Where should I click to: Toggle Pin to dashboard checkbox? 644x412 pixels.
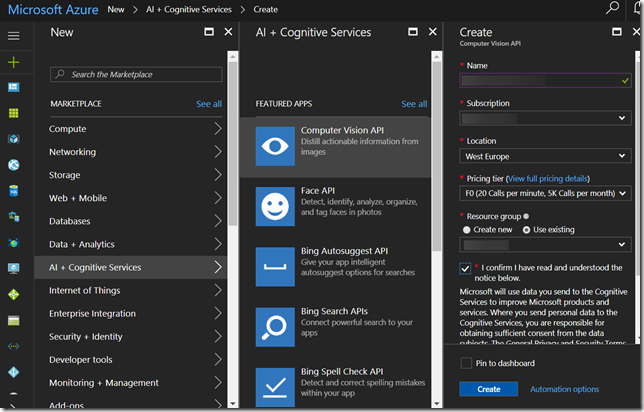tap(467, 363)
